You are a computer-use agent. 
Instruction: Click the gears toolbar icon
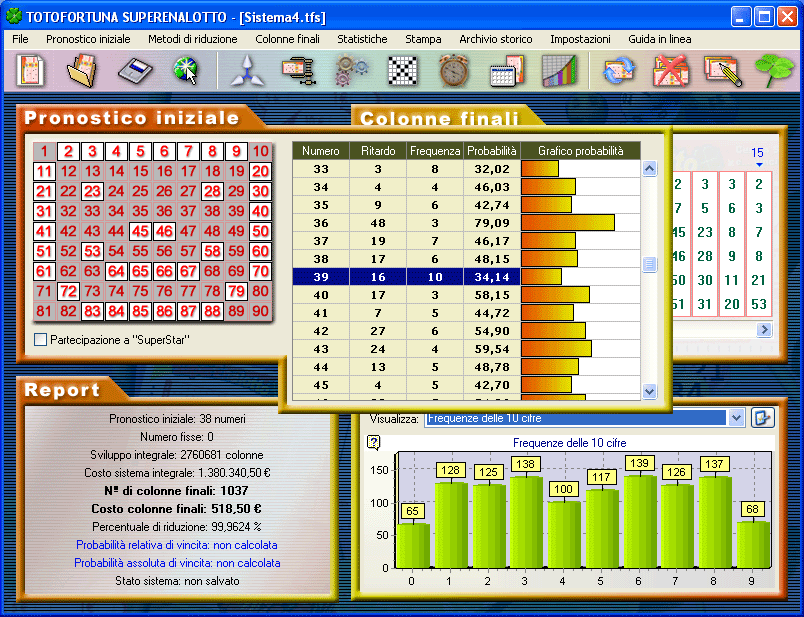pyautogui.click(x=350, y=71)
